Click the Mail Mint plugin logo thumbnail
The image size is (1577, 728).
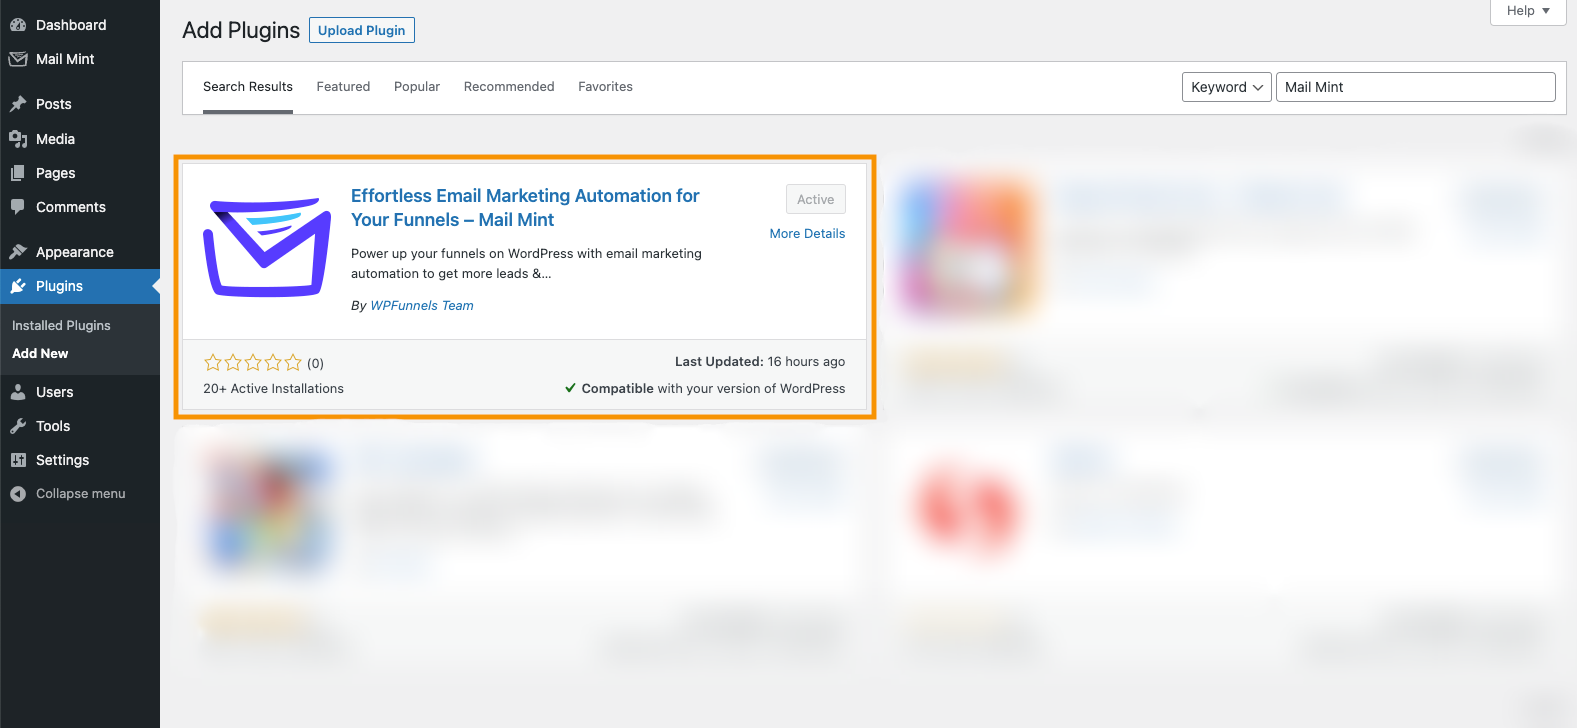point(267,248)
